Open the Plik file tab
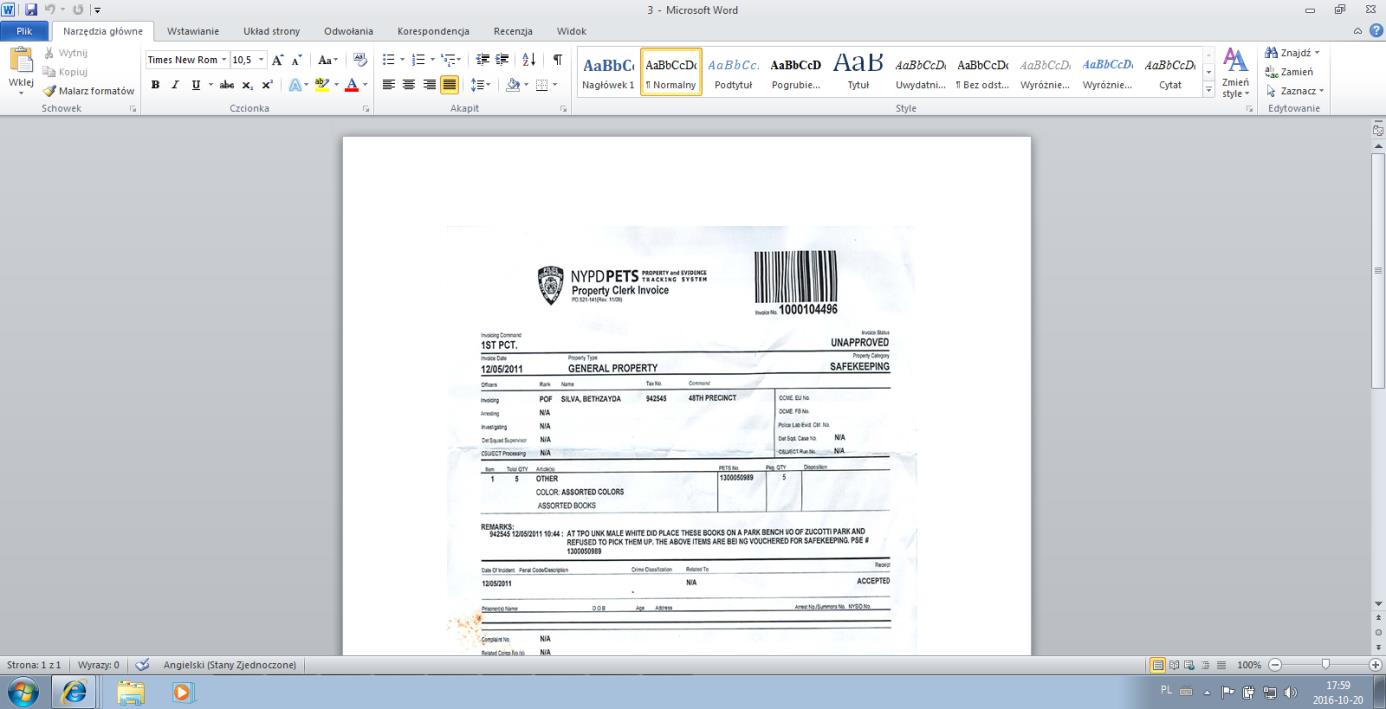The height and width of the screenshot is (709, 1386). 25,31
